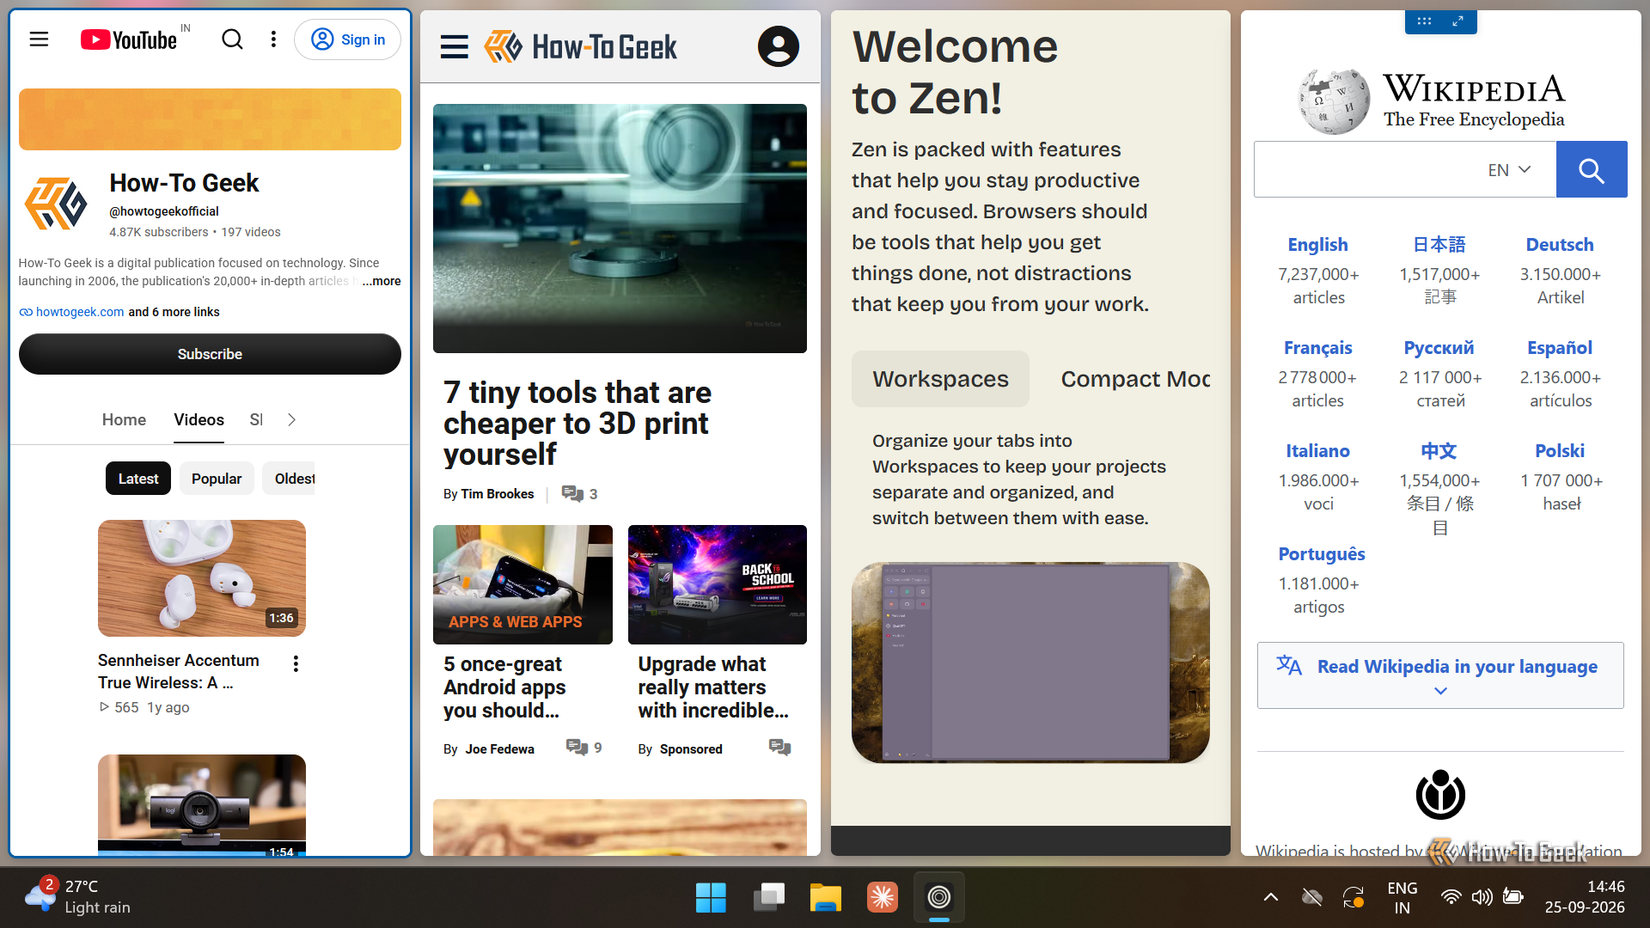Open the Windows Start menu

point(711,898)
